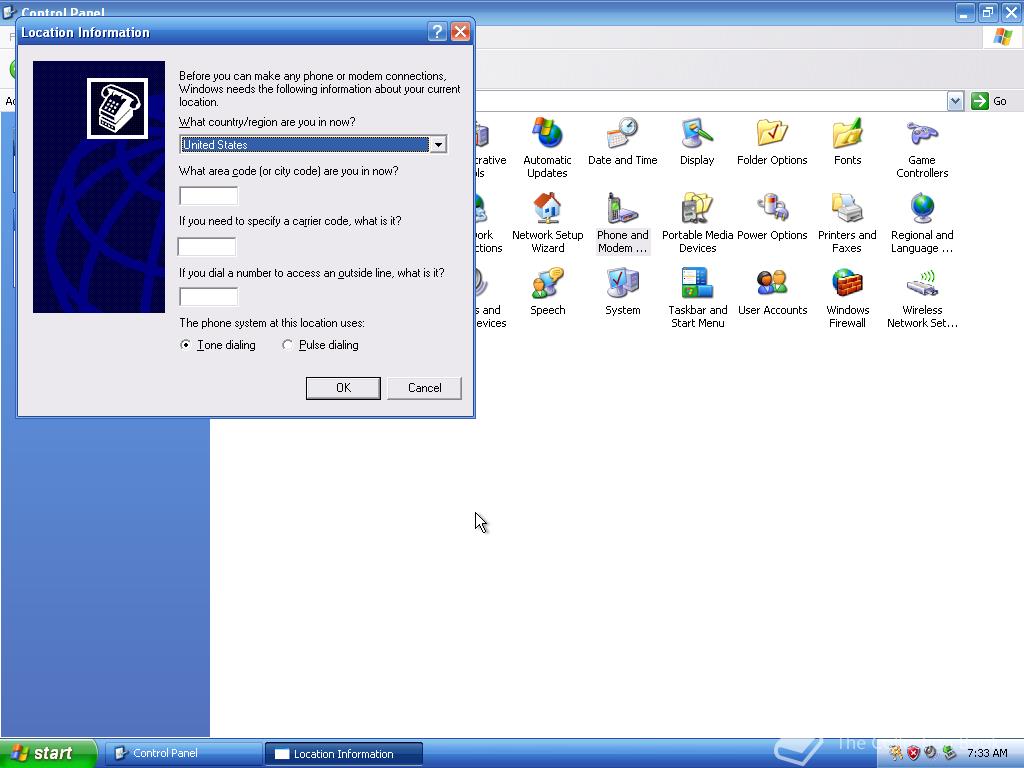The image size is (1024, 768).
Task: Switch to Control Panel taskbar button
Action: click(x=182, y=753)
